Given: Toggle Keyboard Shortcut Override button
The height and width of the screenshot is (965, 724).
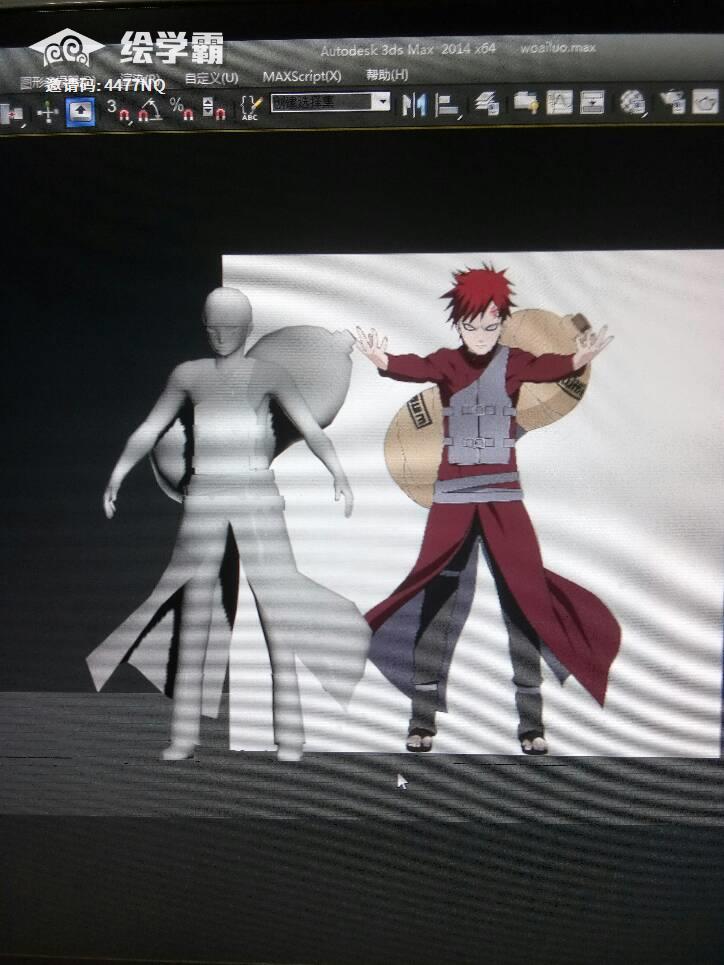Looking at the screenshot, I should point(81,112).
